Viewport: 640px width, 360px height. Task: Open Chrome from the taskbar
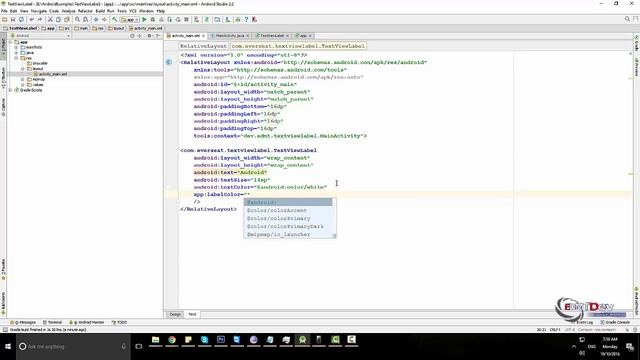172,340
